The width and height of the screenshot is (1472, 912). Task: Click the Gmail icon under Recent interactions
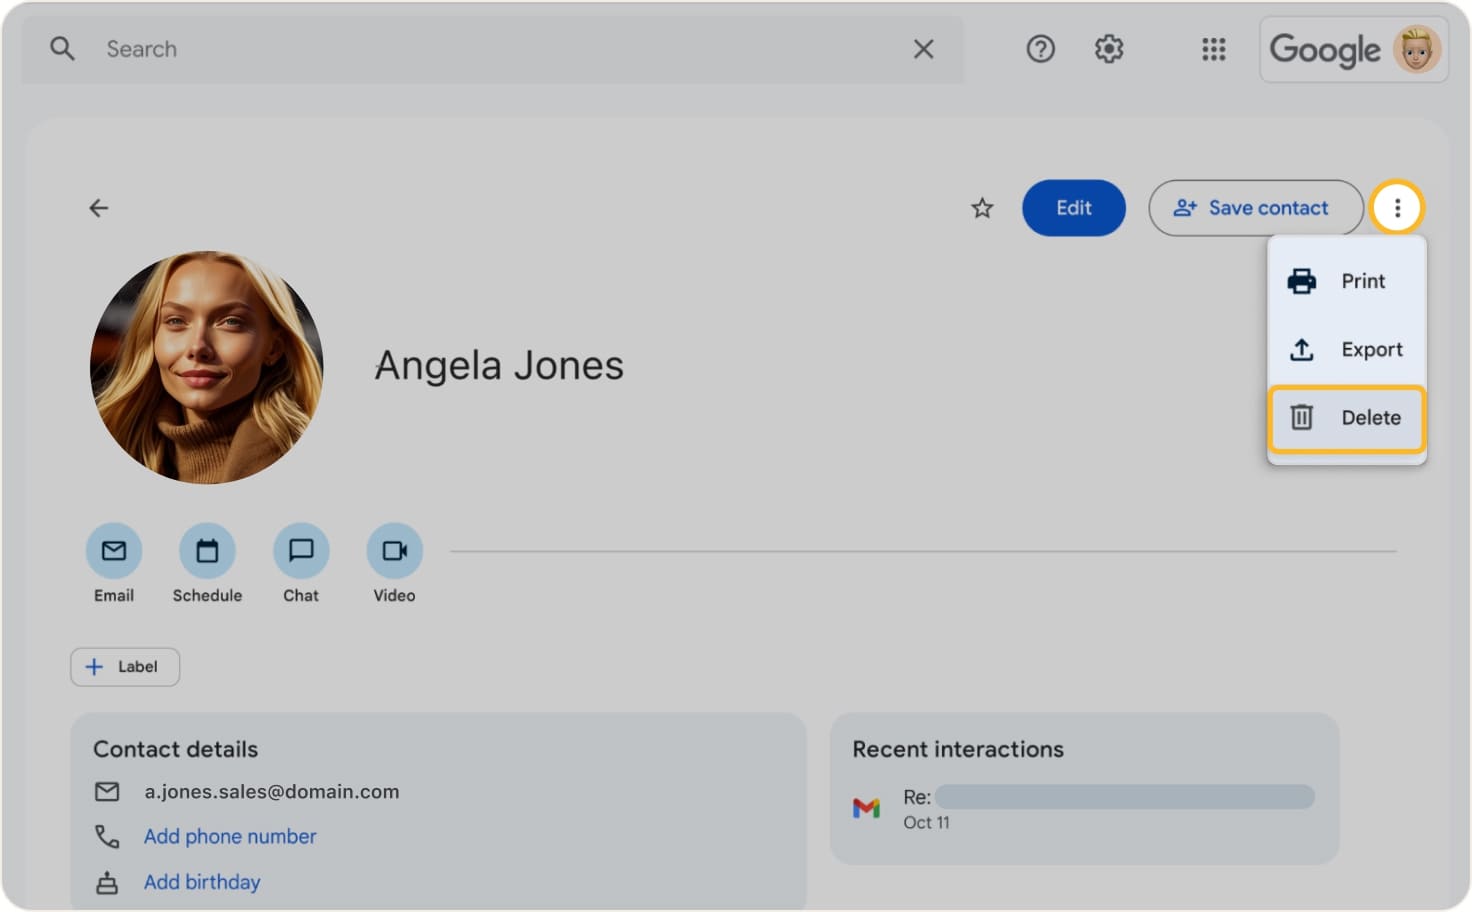866,807
